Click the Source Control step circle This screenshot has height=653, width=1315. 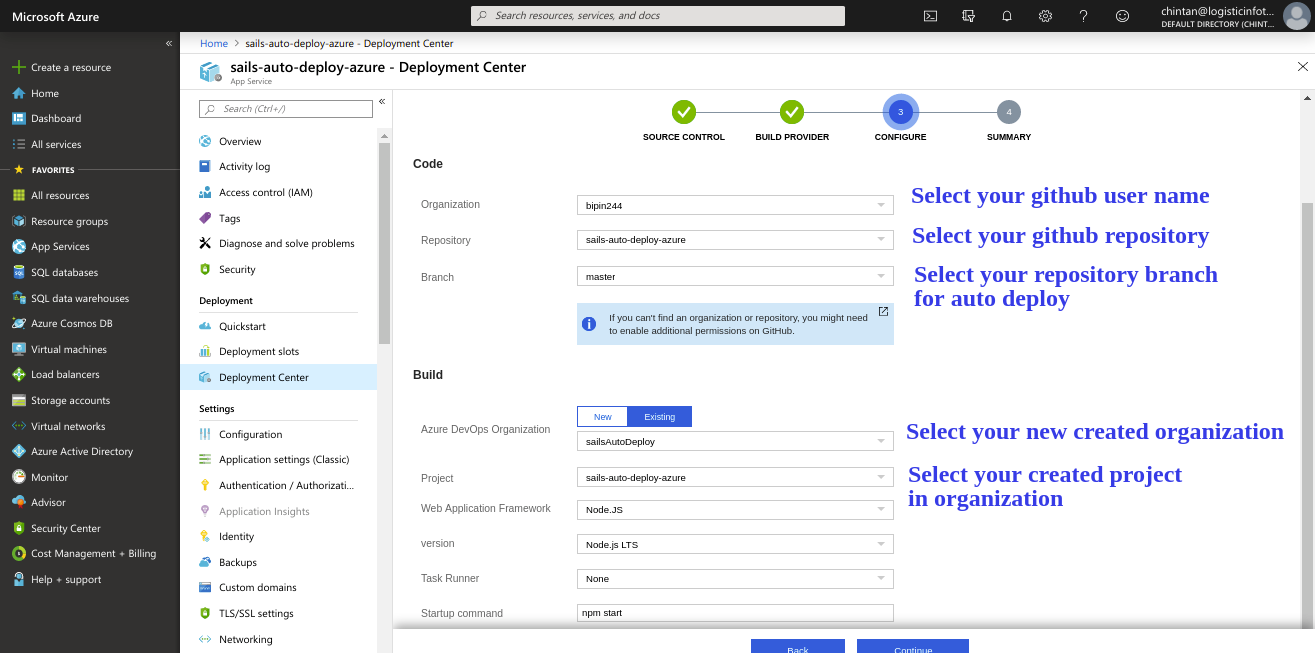(684, 112)
